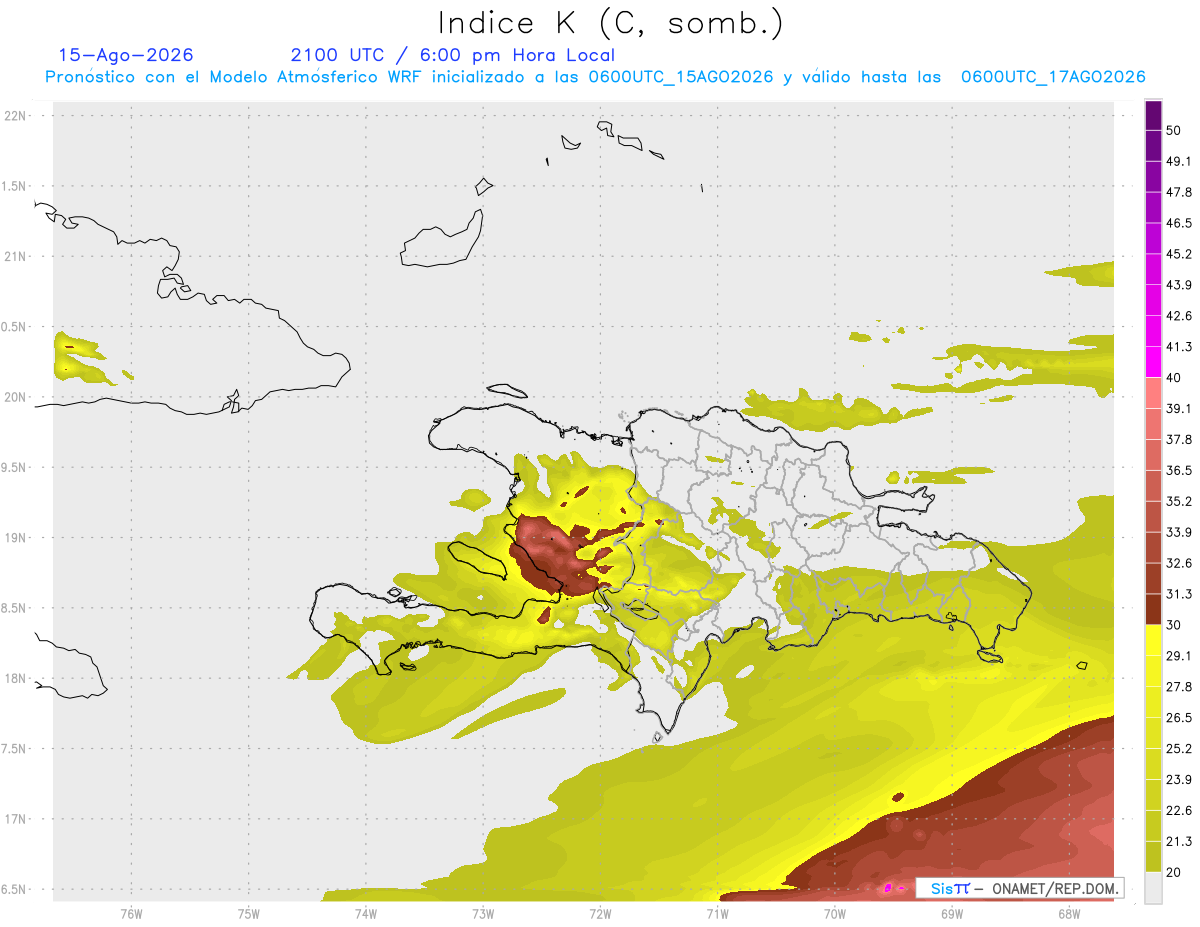
Task: Click the title 'Indice K (C, somb.)'
Action: (x=611, y=23)
